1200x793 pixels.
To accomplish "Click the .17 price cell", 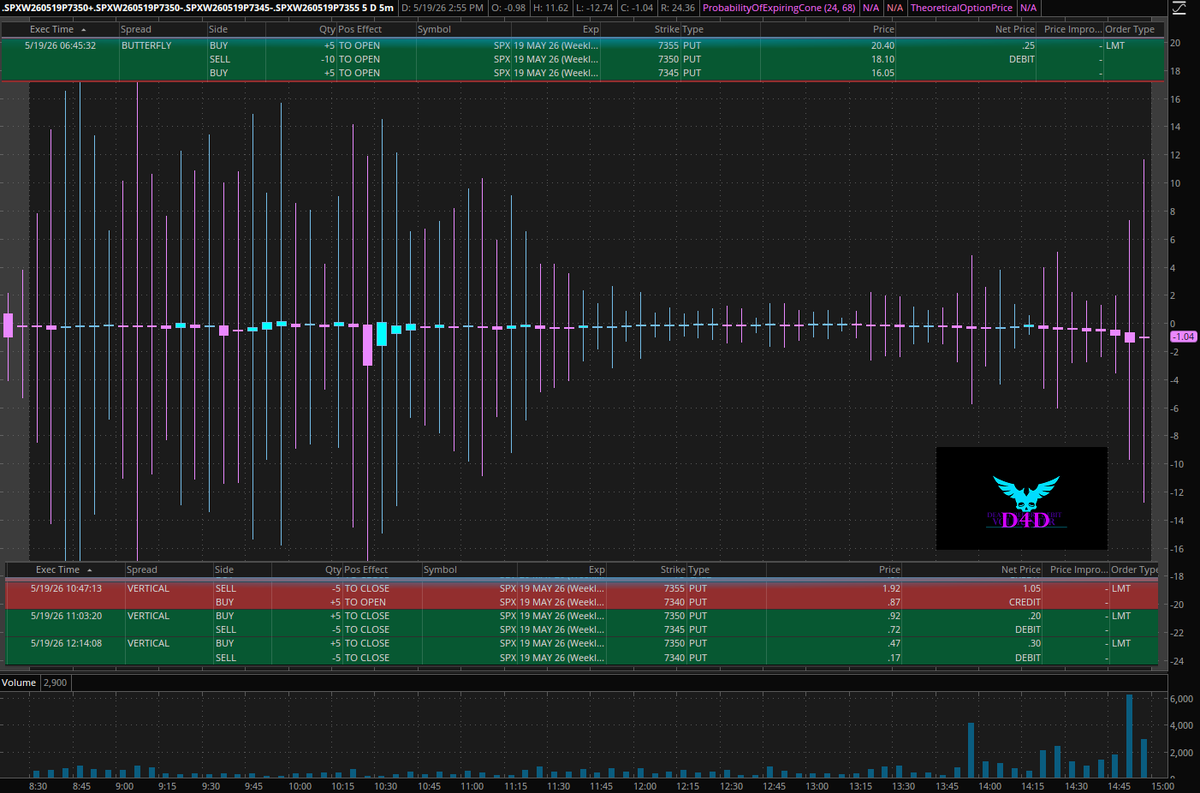I will pyautogui.click(x=893, y=658).
